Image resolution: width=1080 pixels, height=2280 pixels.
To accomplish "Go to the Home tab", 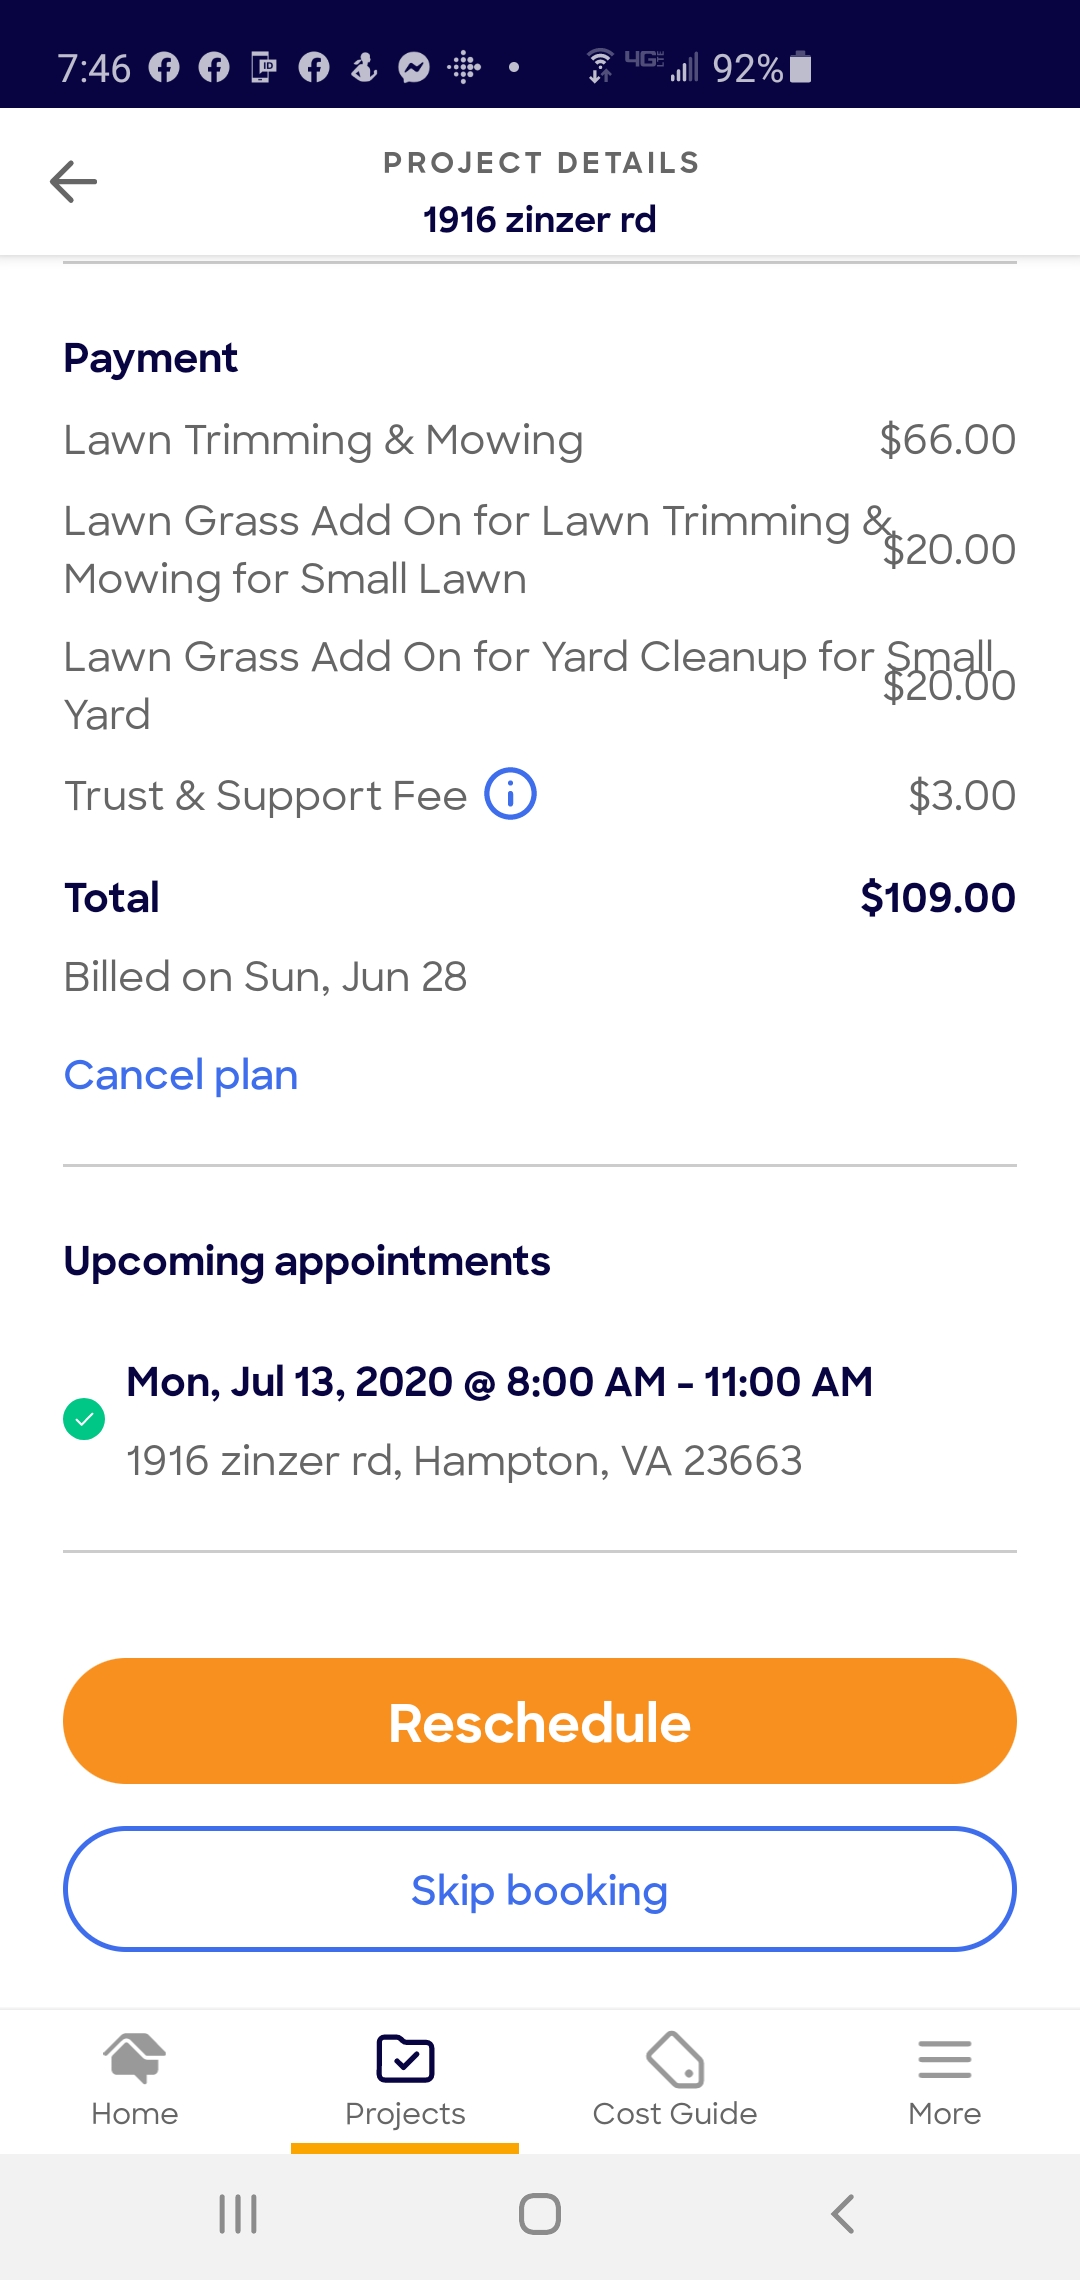I will point(135,2079).
